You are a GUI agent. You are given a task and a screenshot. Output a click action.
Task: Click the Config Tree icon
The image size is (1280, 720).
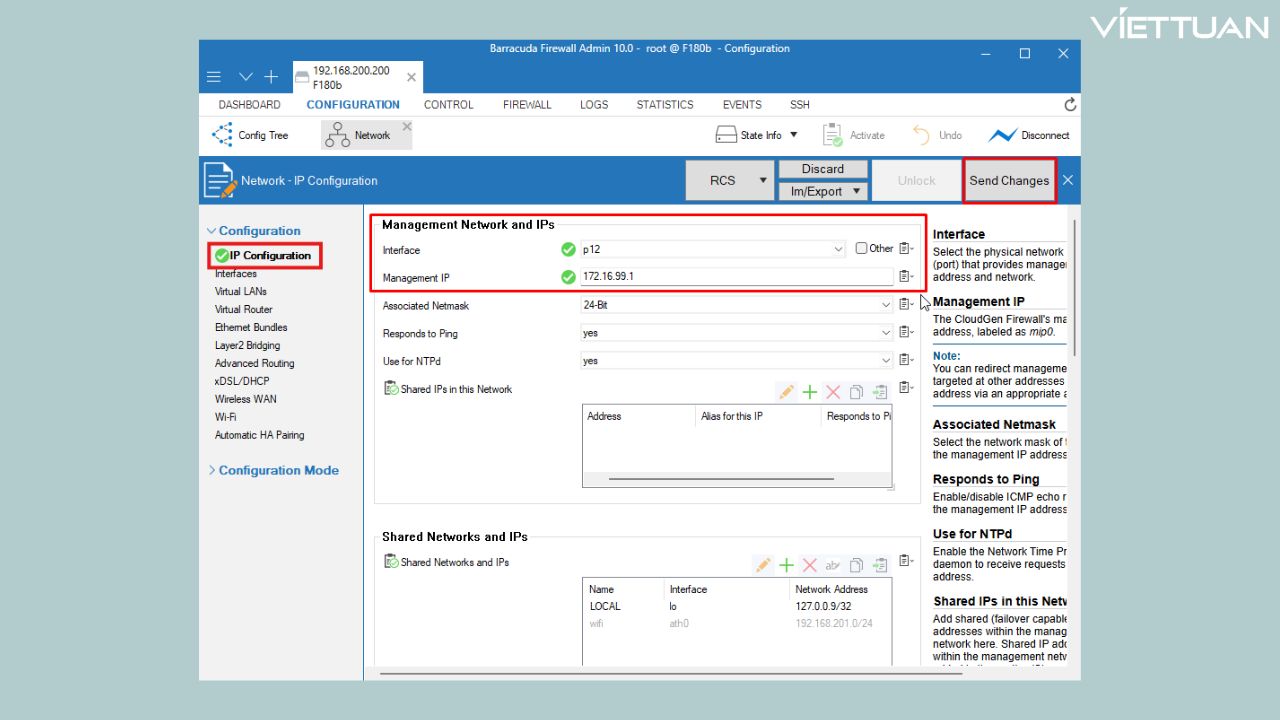click(222, 135)
